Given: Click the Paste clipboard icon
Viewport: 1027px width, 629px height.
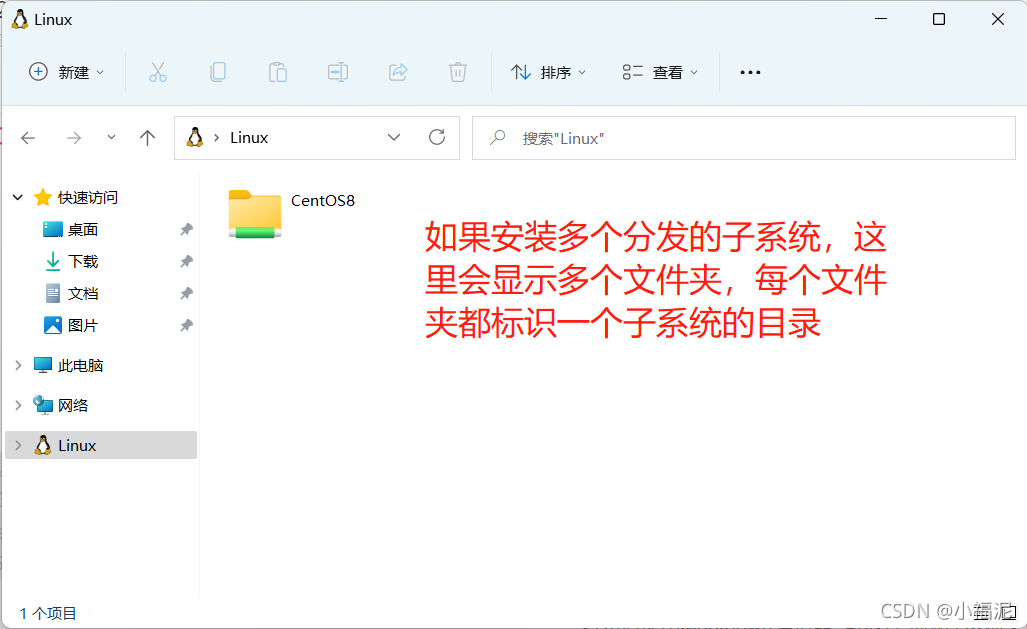Looking at the screenshot, I should point(277,72).
